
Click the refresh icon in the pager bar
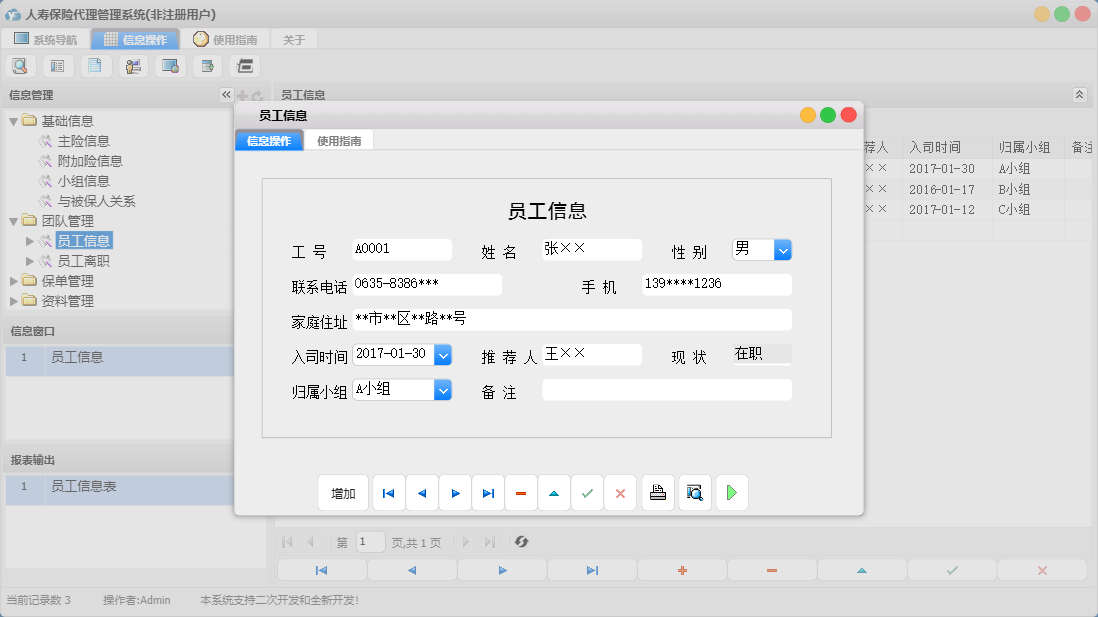[519, 541]
